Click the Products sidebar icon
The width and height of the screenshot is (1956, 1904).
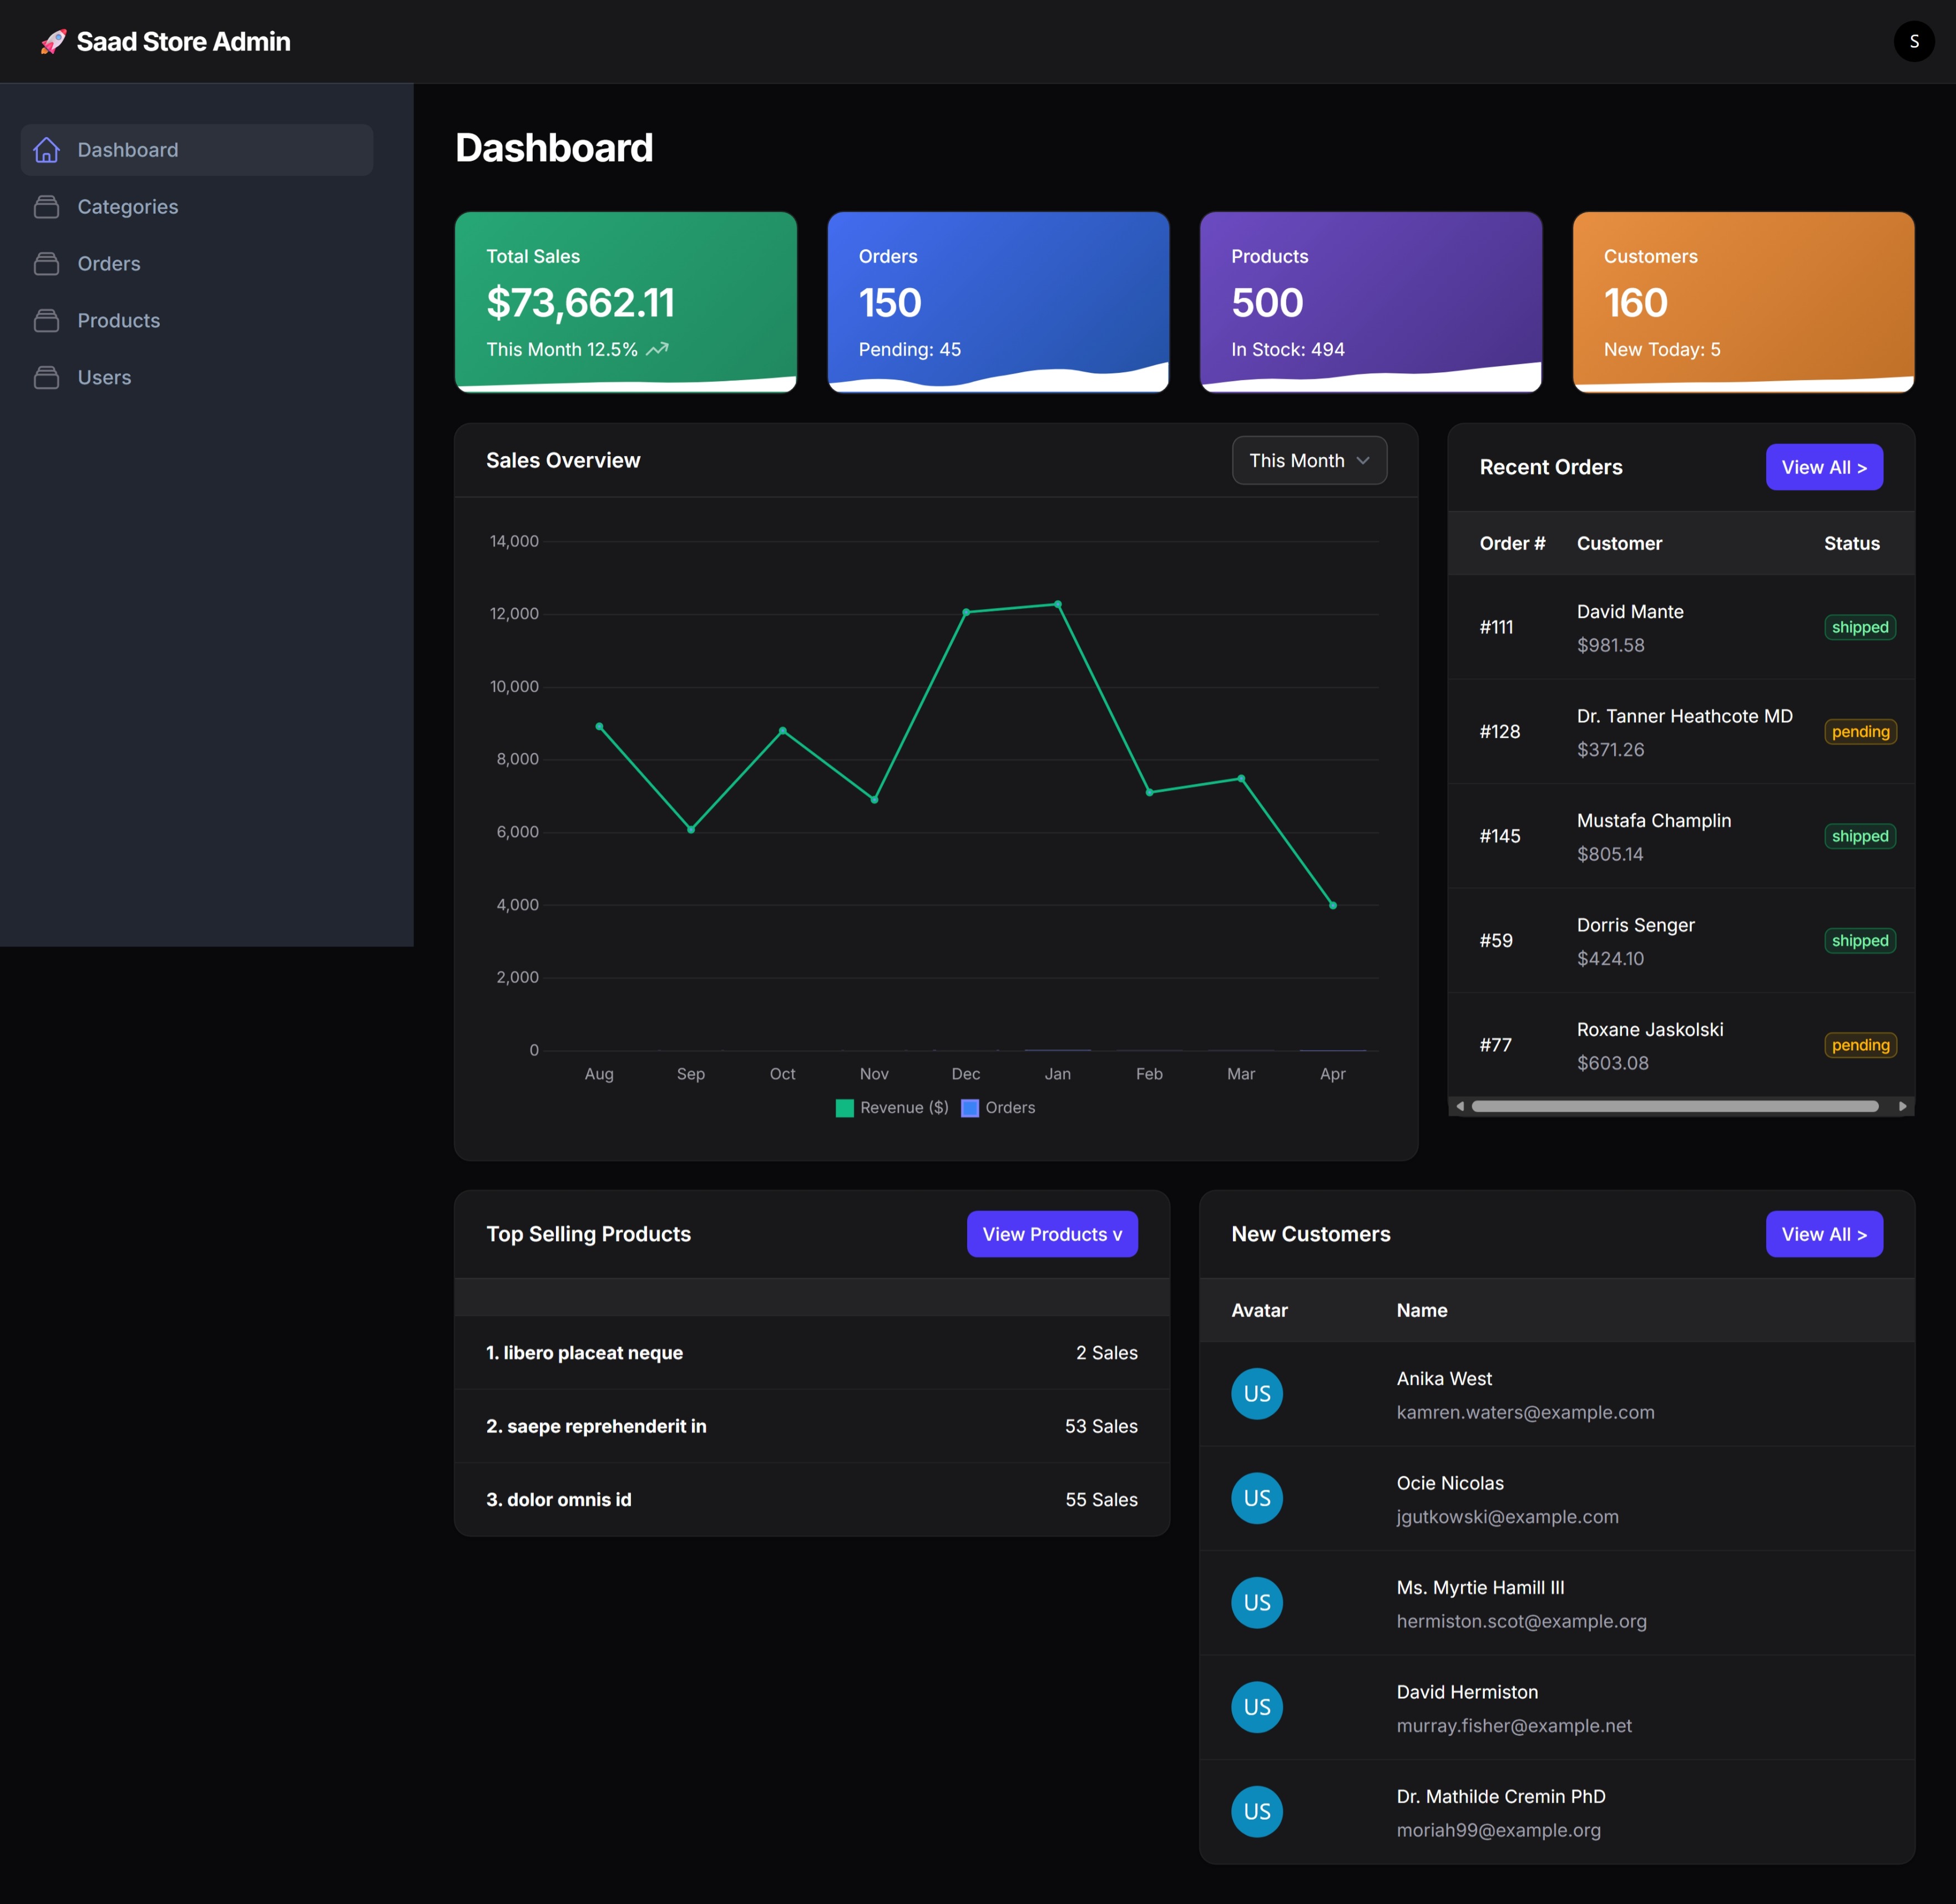(x=46, y=321)
